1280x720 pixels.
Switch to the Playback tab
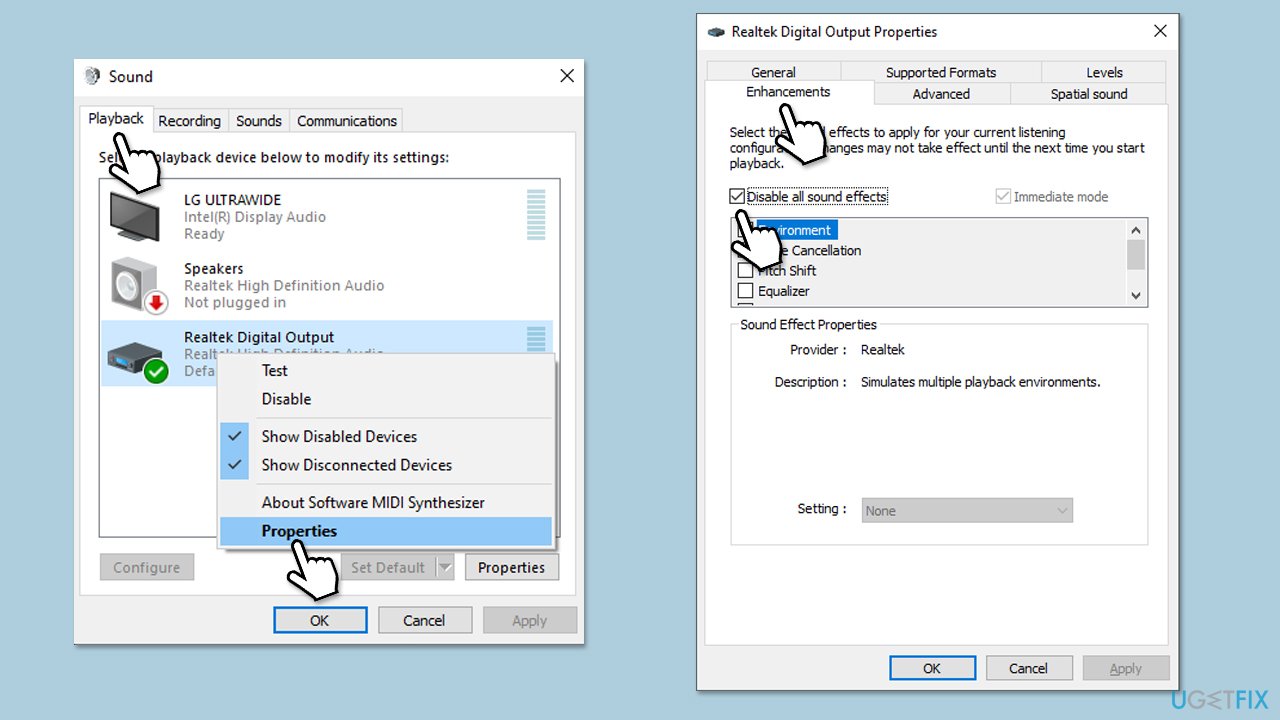(116, 119)
